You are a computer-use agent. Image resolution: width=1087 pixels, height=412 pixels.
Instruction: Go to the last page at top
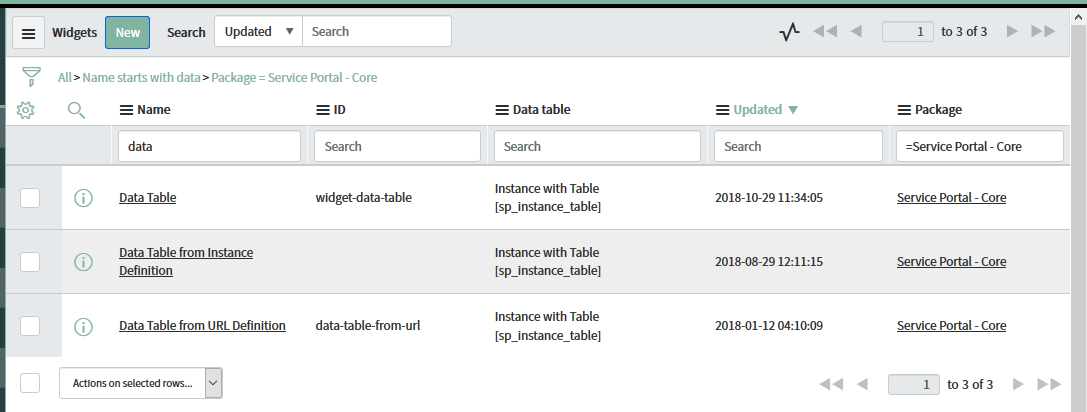click(x=1043, y=32)
